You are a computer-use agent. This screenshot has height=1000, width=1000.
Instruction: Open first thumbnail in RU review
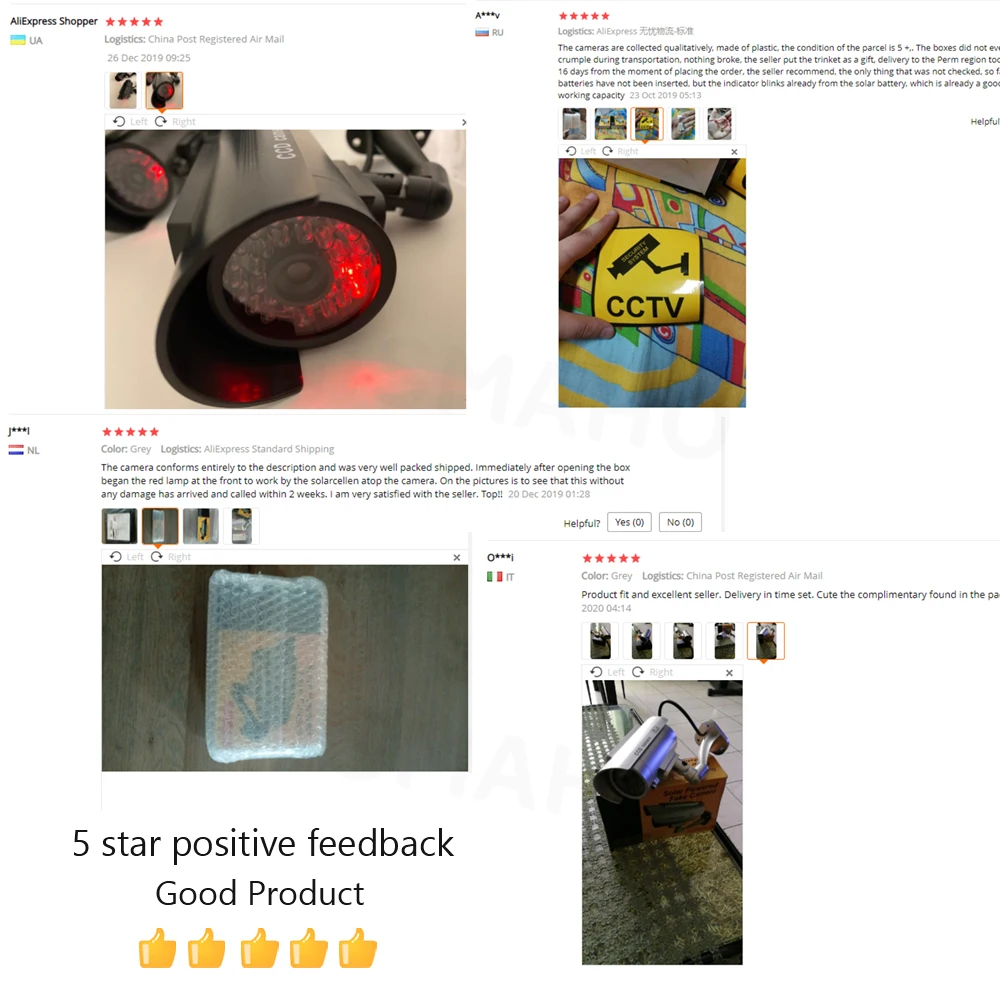[574, 123]
